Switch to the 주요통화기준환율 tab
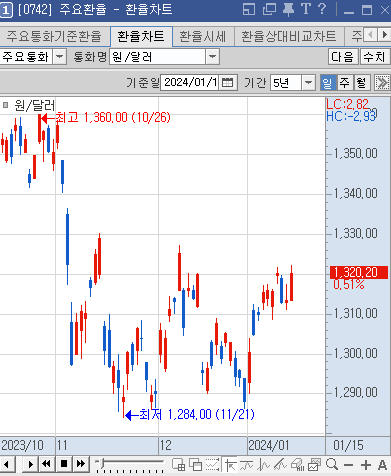 tap(54, 36)
